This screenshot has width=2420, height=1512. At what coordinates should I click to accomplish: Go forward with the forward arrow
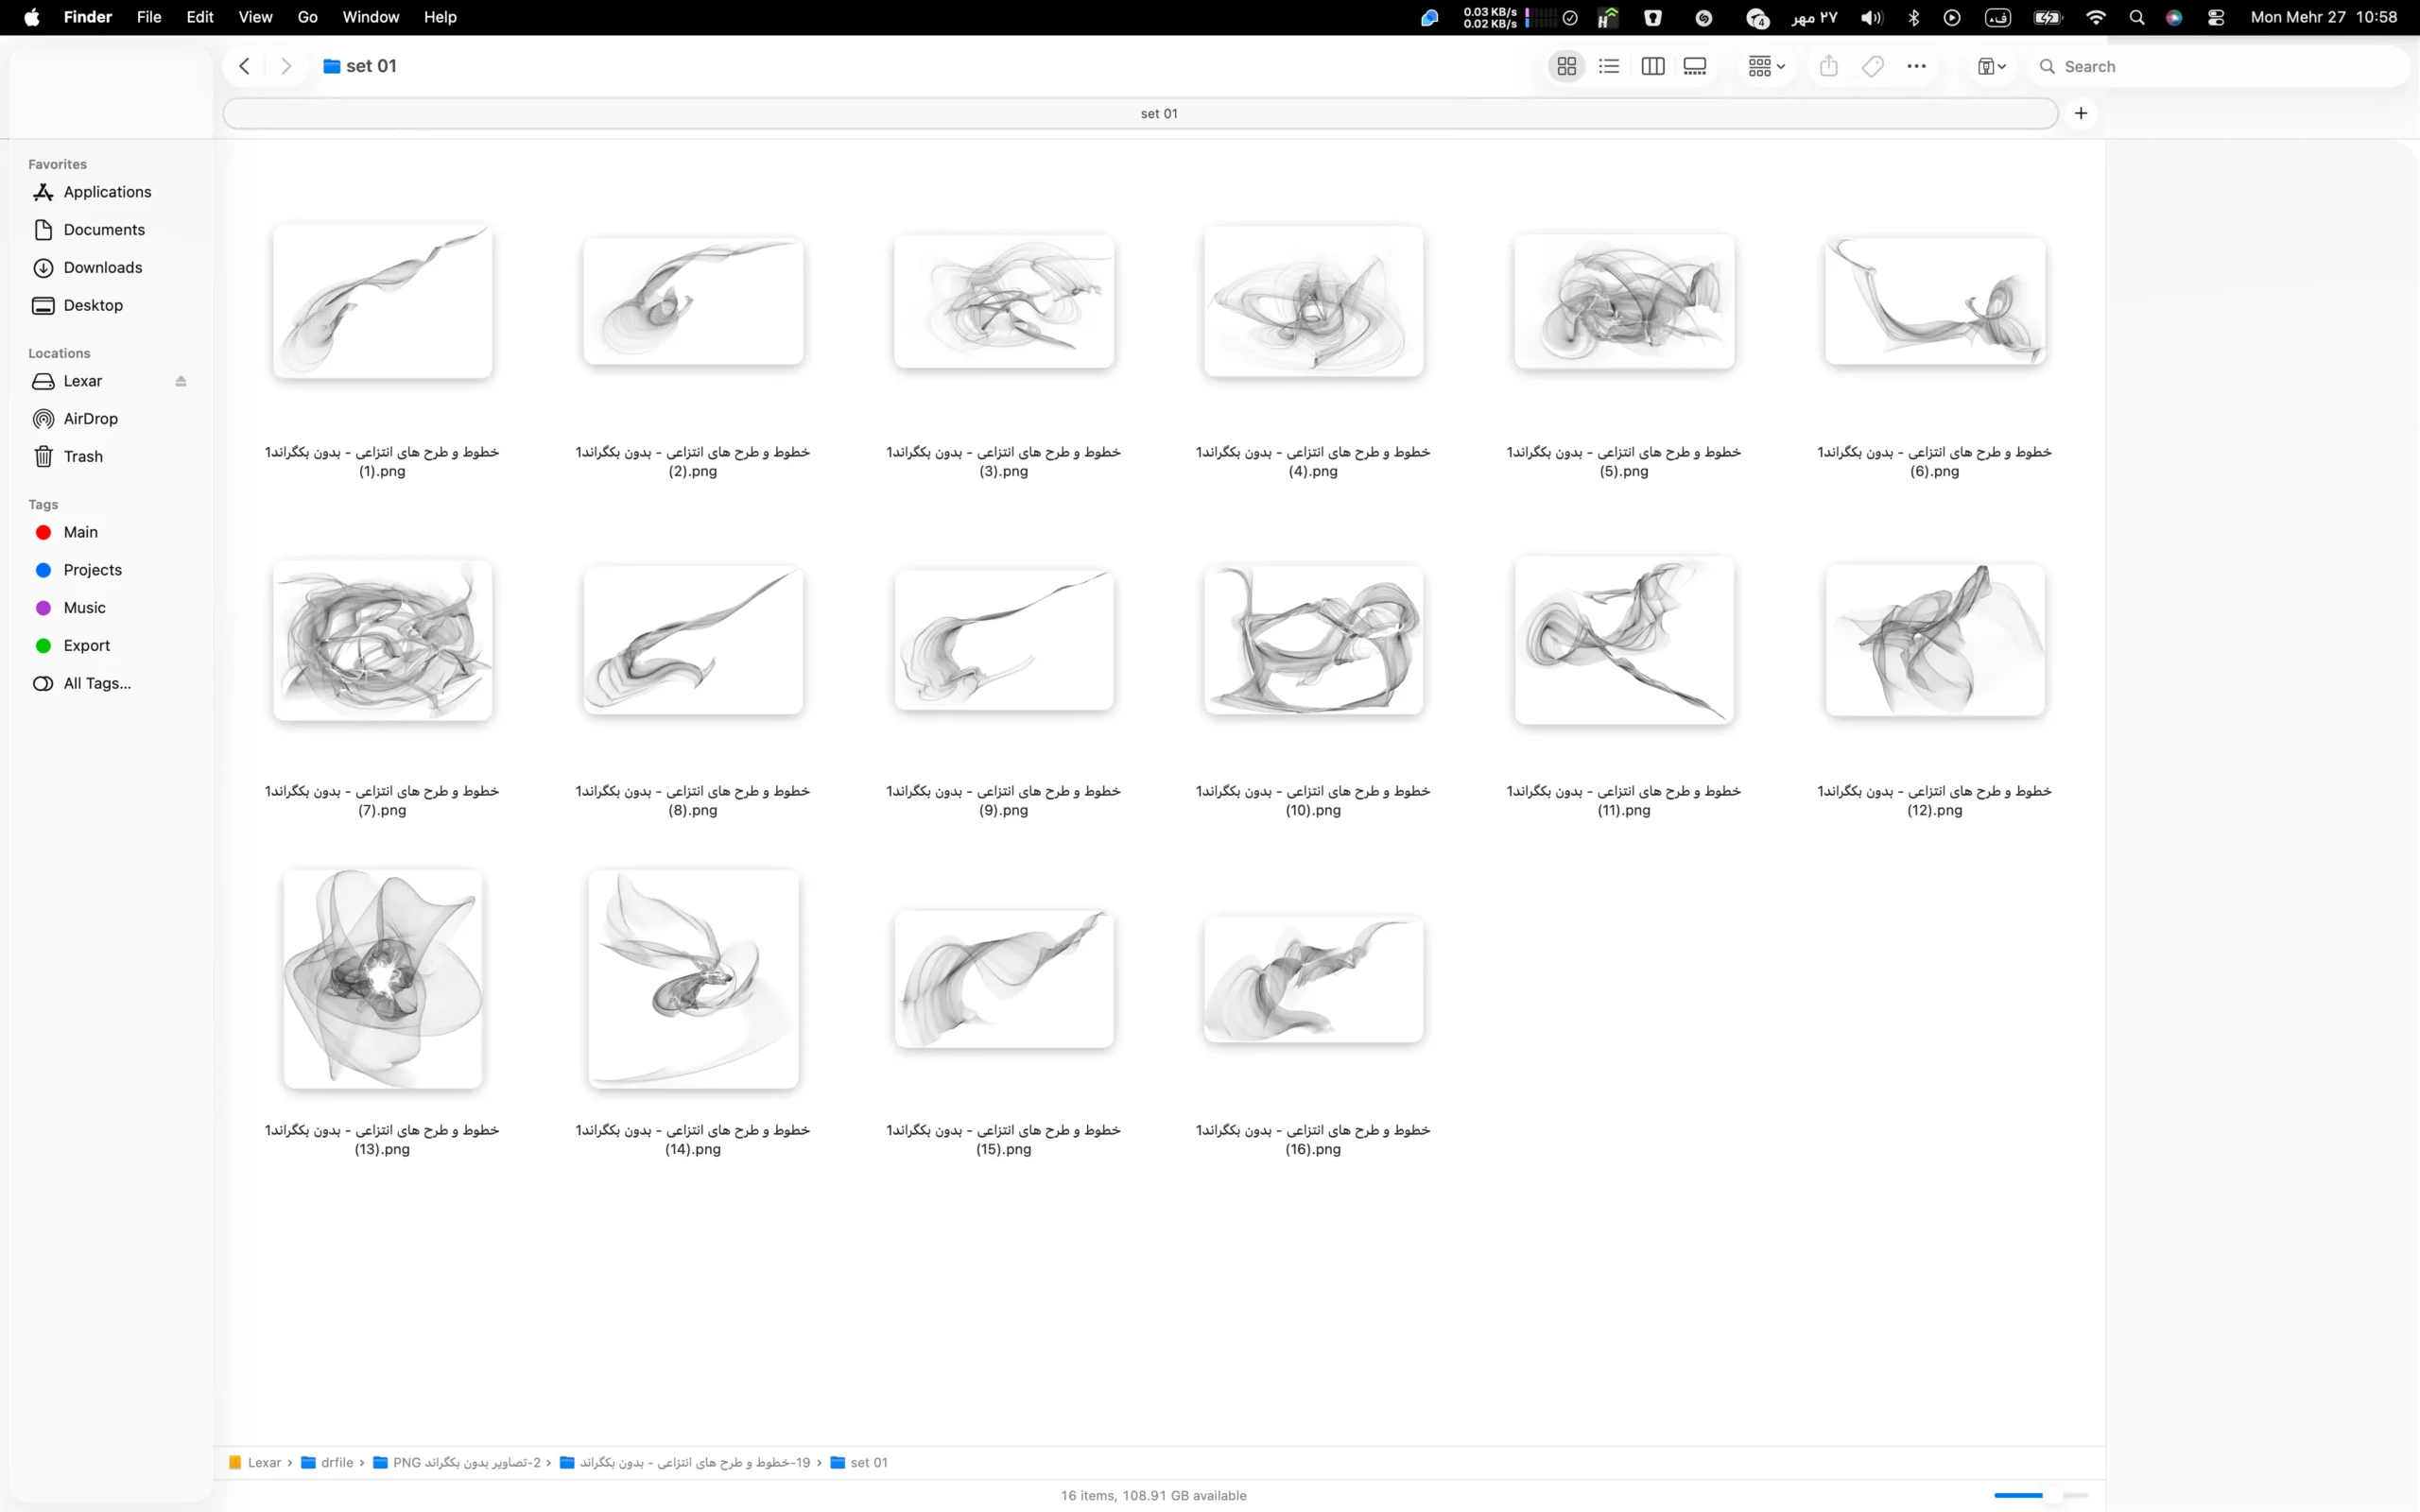coord(286,66)
